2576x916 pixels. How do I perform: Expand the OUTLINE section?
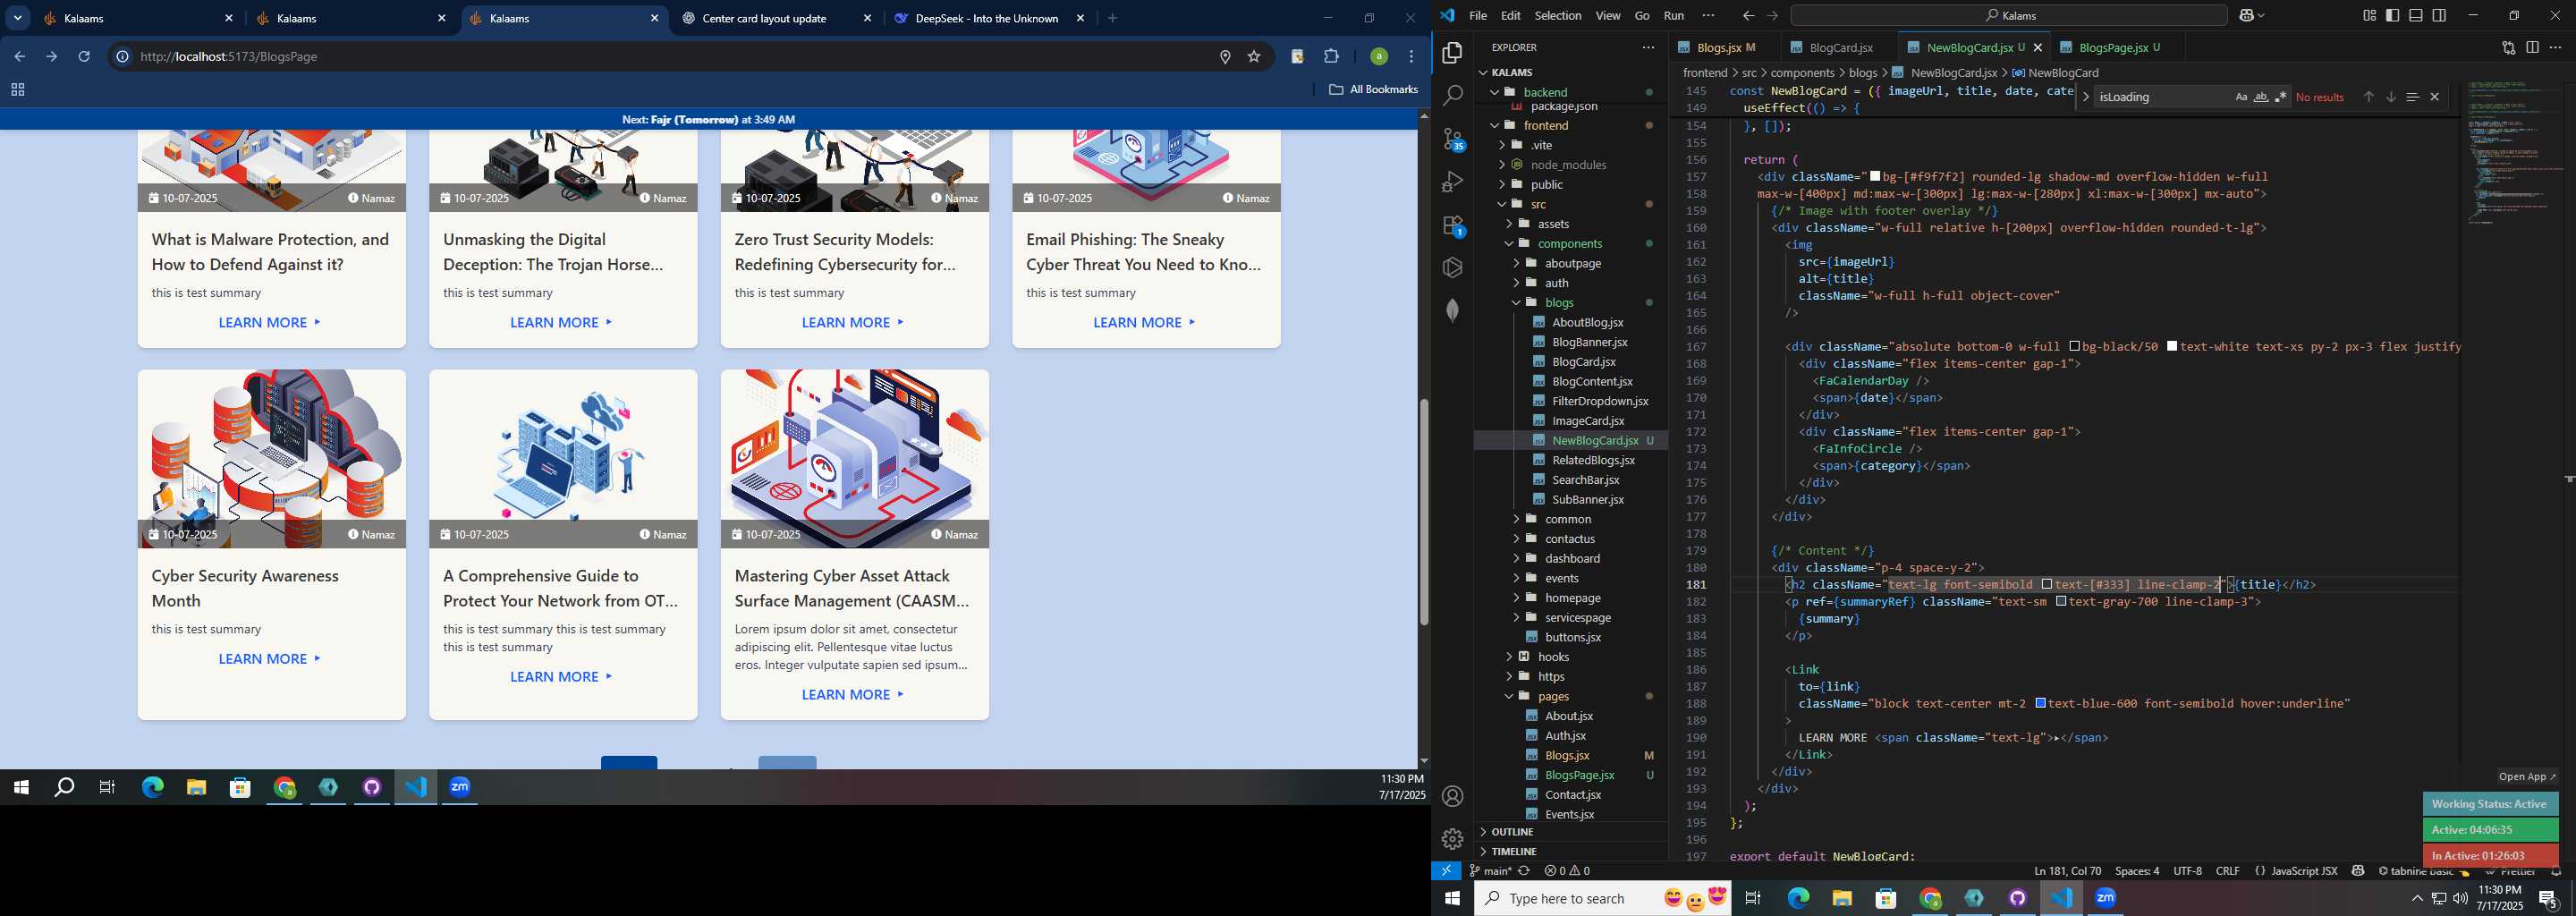click(1570, 831)
